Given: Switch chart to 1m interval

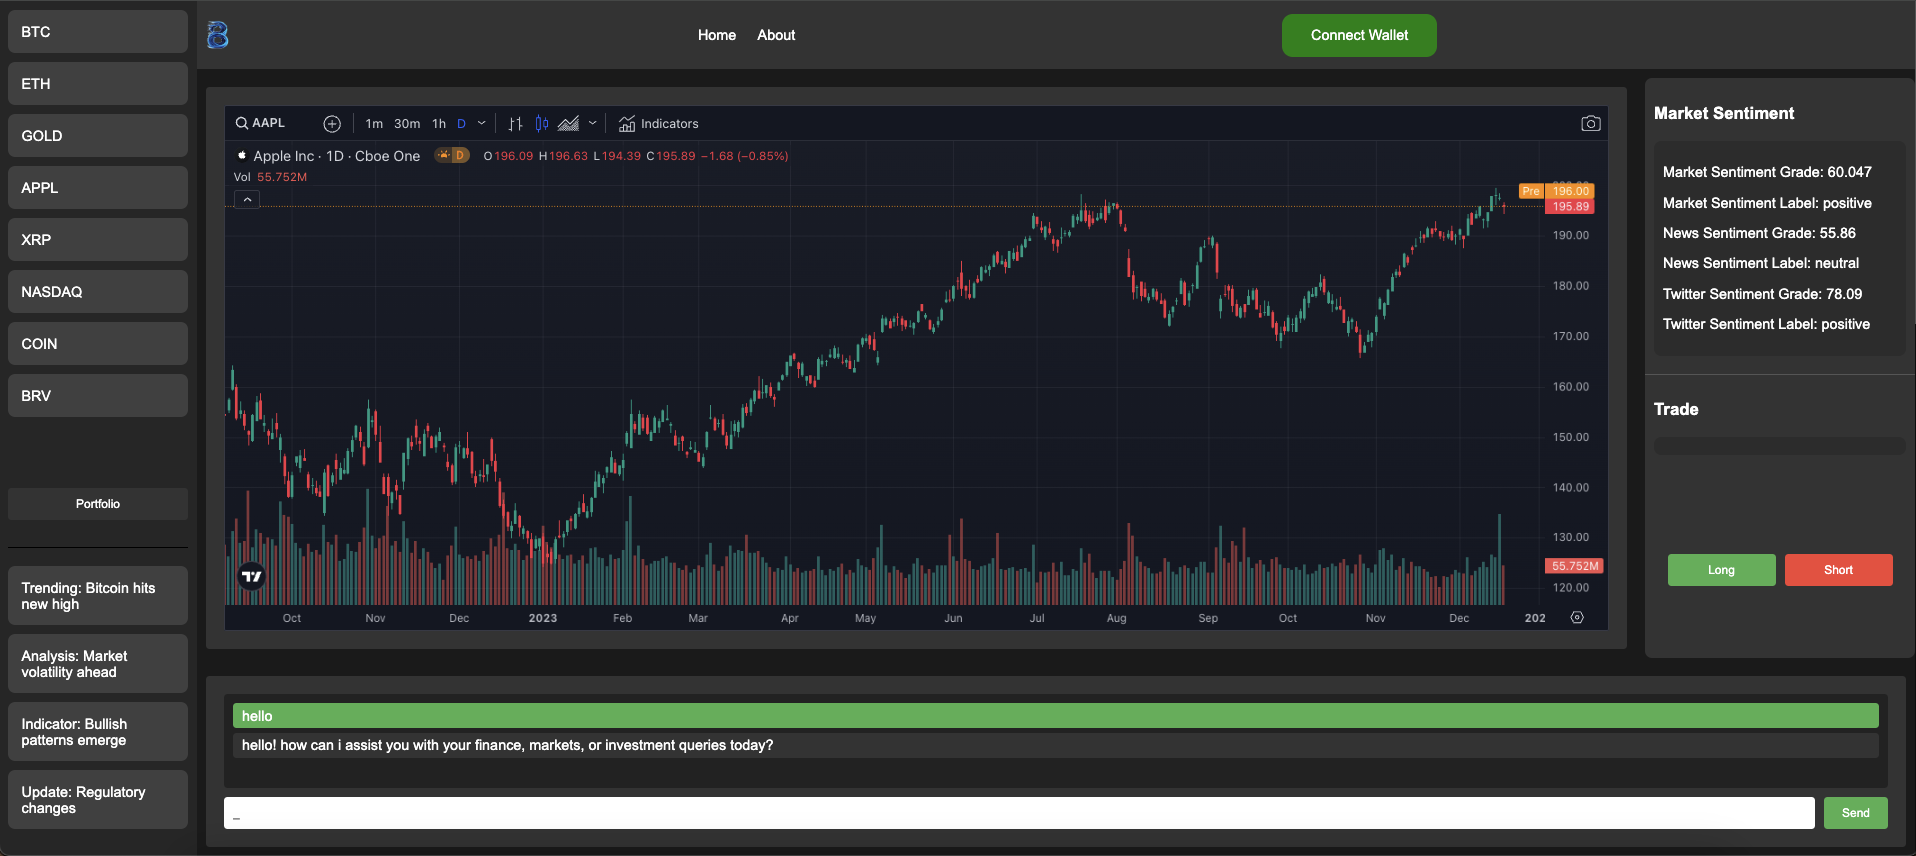Looking at the screenshot, I should coord(374,124).
